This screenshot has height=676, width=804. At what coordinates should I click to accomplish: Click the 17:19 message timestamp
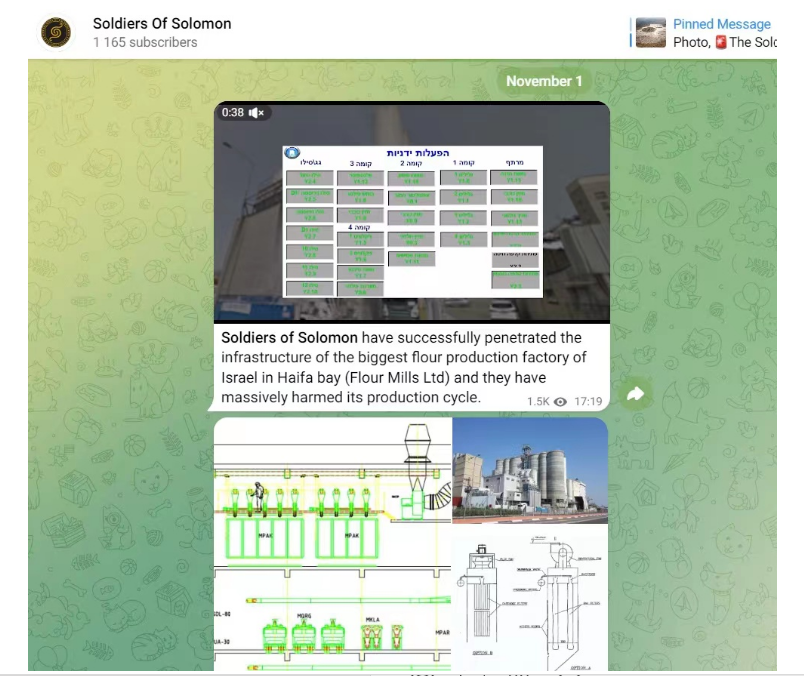(x=588, y=401)
